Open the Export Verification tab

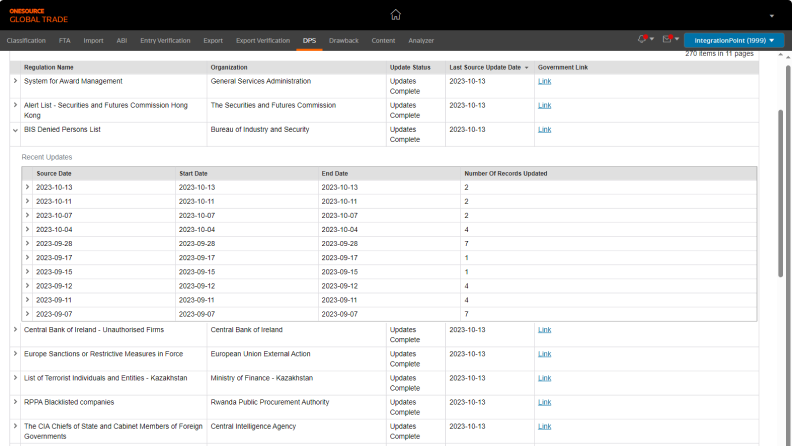(262, 40)
